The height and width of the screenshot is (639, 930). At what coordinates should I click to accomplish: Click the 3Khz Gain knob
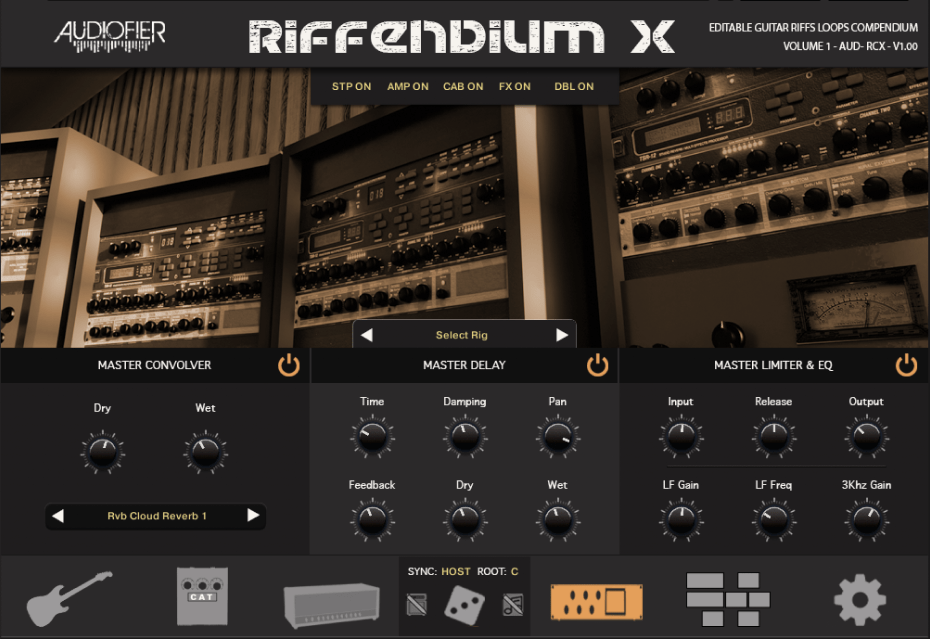tap(866, 520)
